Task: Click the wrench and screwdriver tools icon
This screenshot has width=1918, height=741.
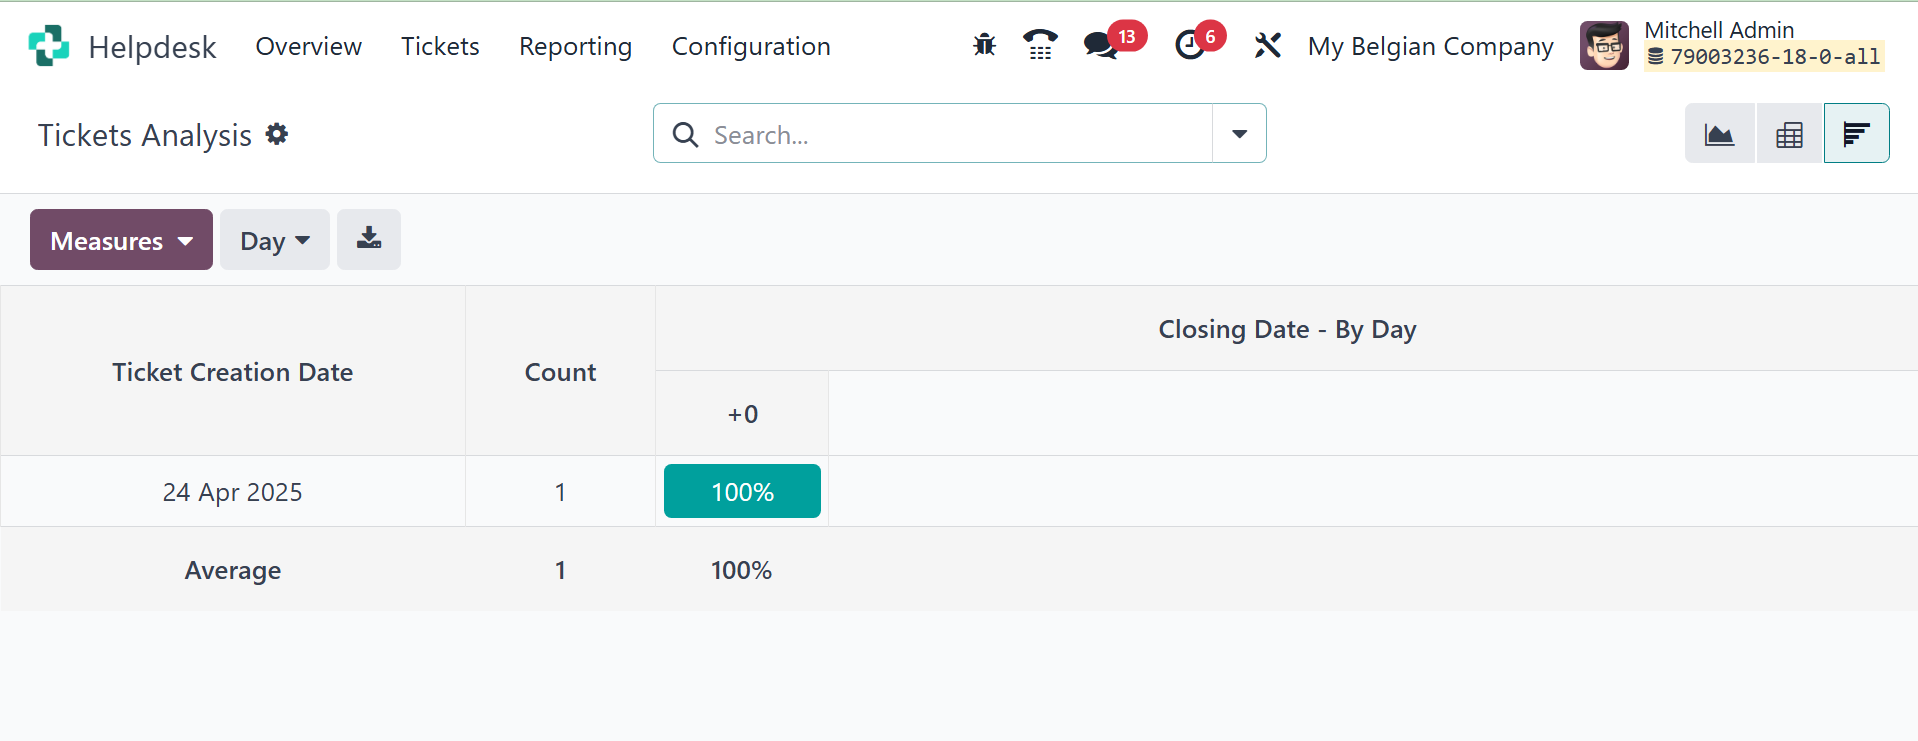Action: pos(1267,45)
